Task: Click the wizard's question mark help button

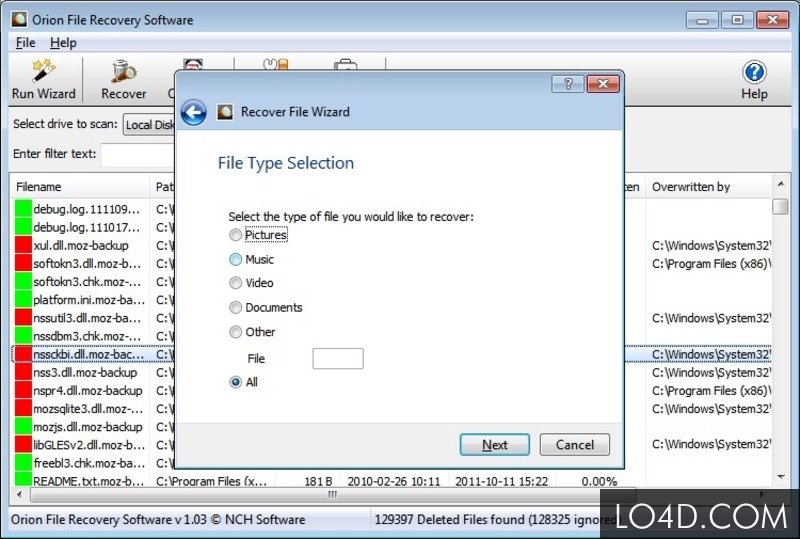Action: (x=568, y=84)
